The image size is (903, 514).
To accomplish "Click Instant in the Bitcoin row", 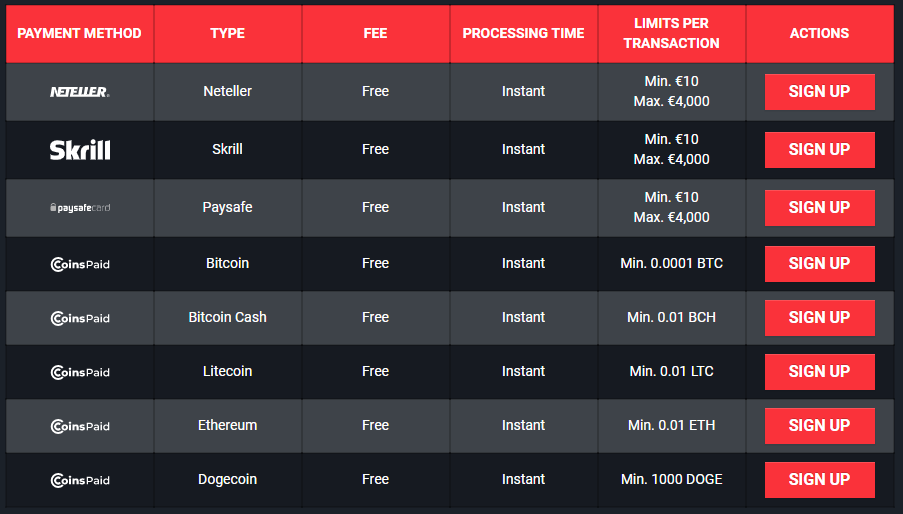I will 523,264.
